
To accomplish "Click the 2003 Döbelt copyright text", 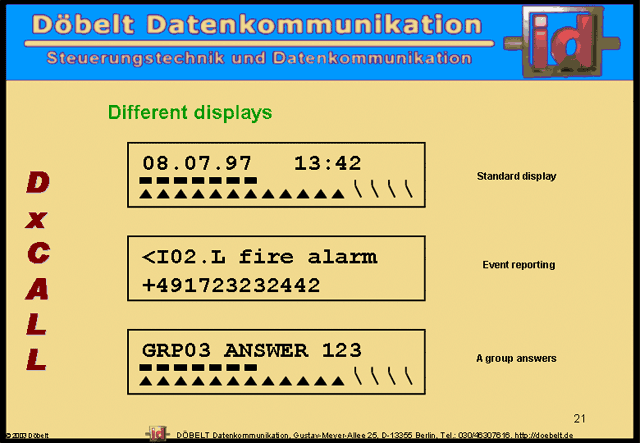I will point(28,436).
